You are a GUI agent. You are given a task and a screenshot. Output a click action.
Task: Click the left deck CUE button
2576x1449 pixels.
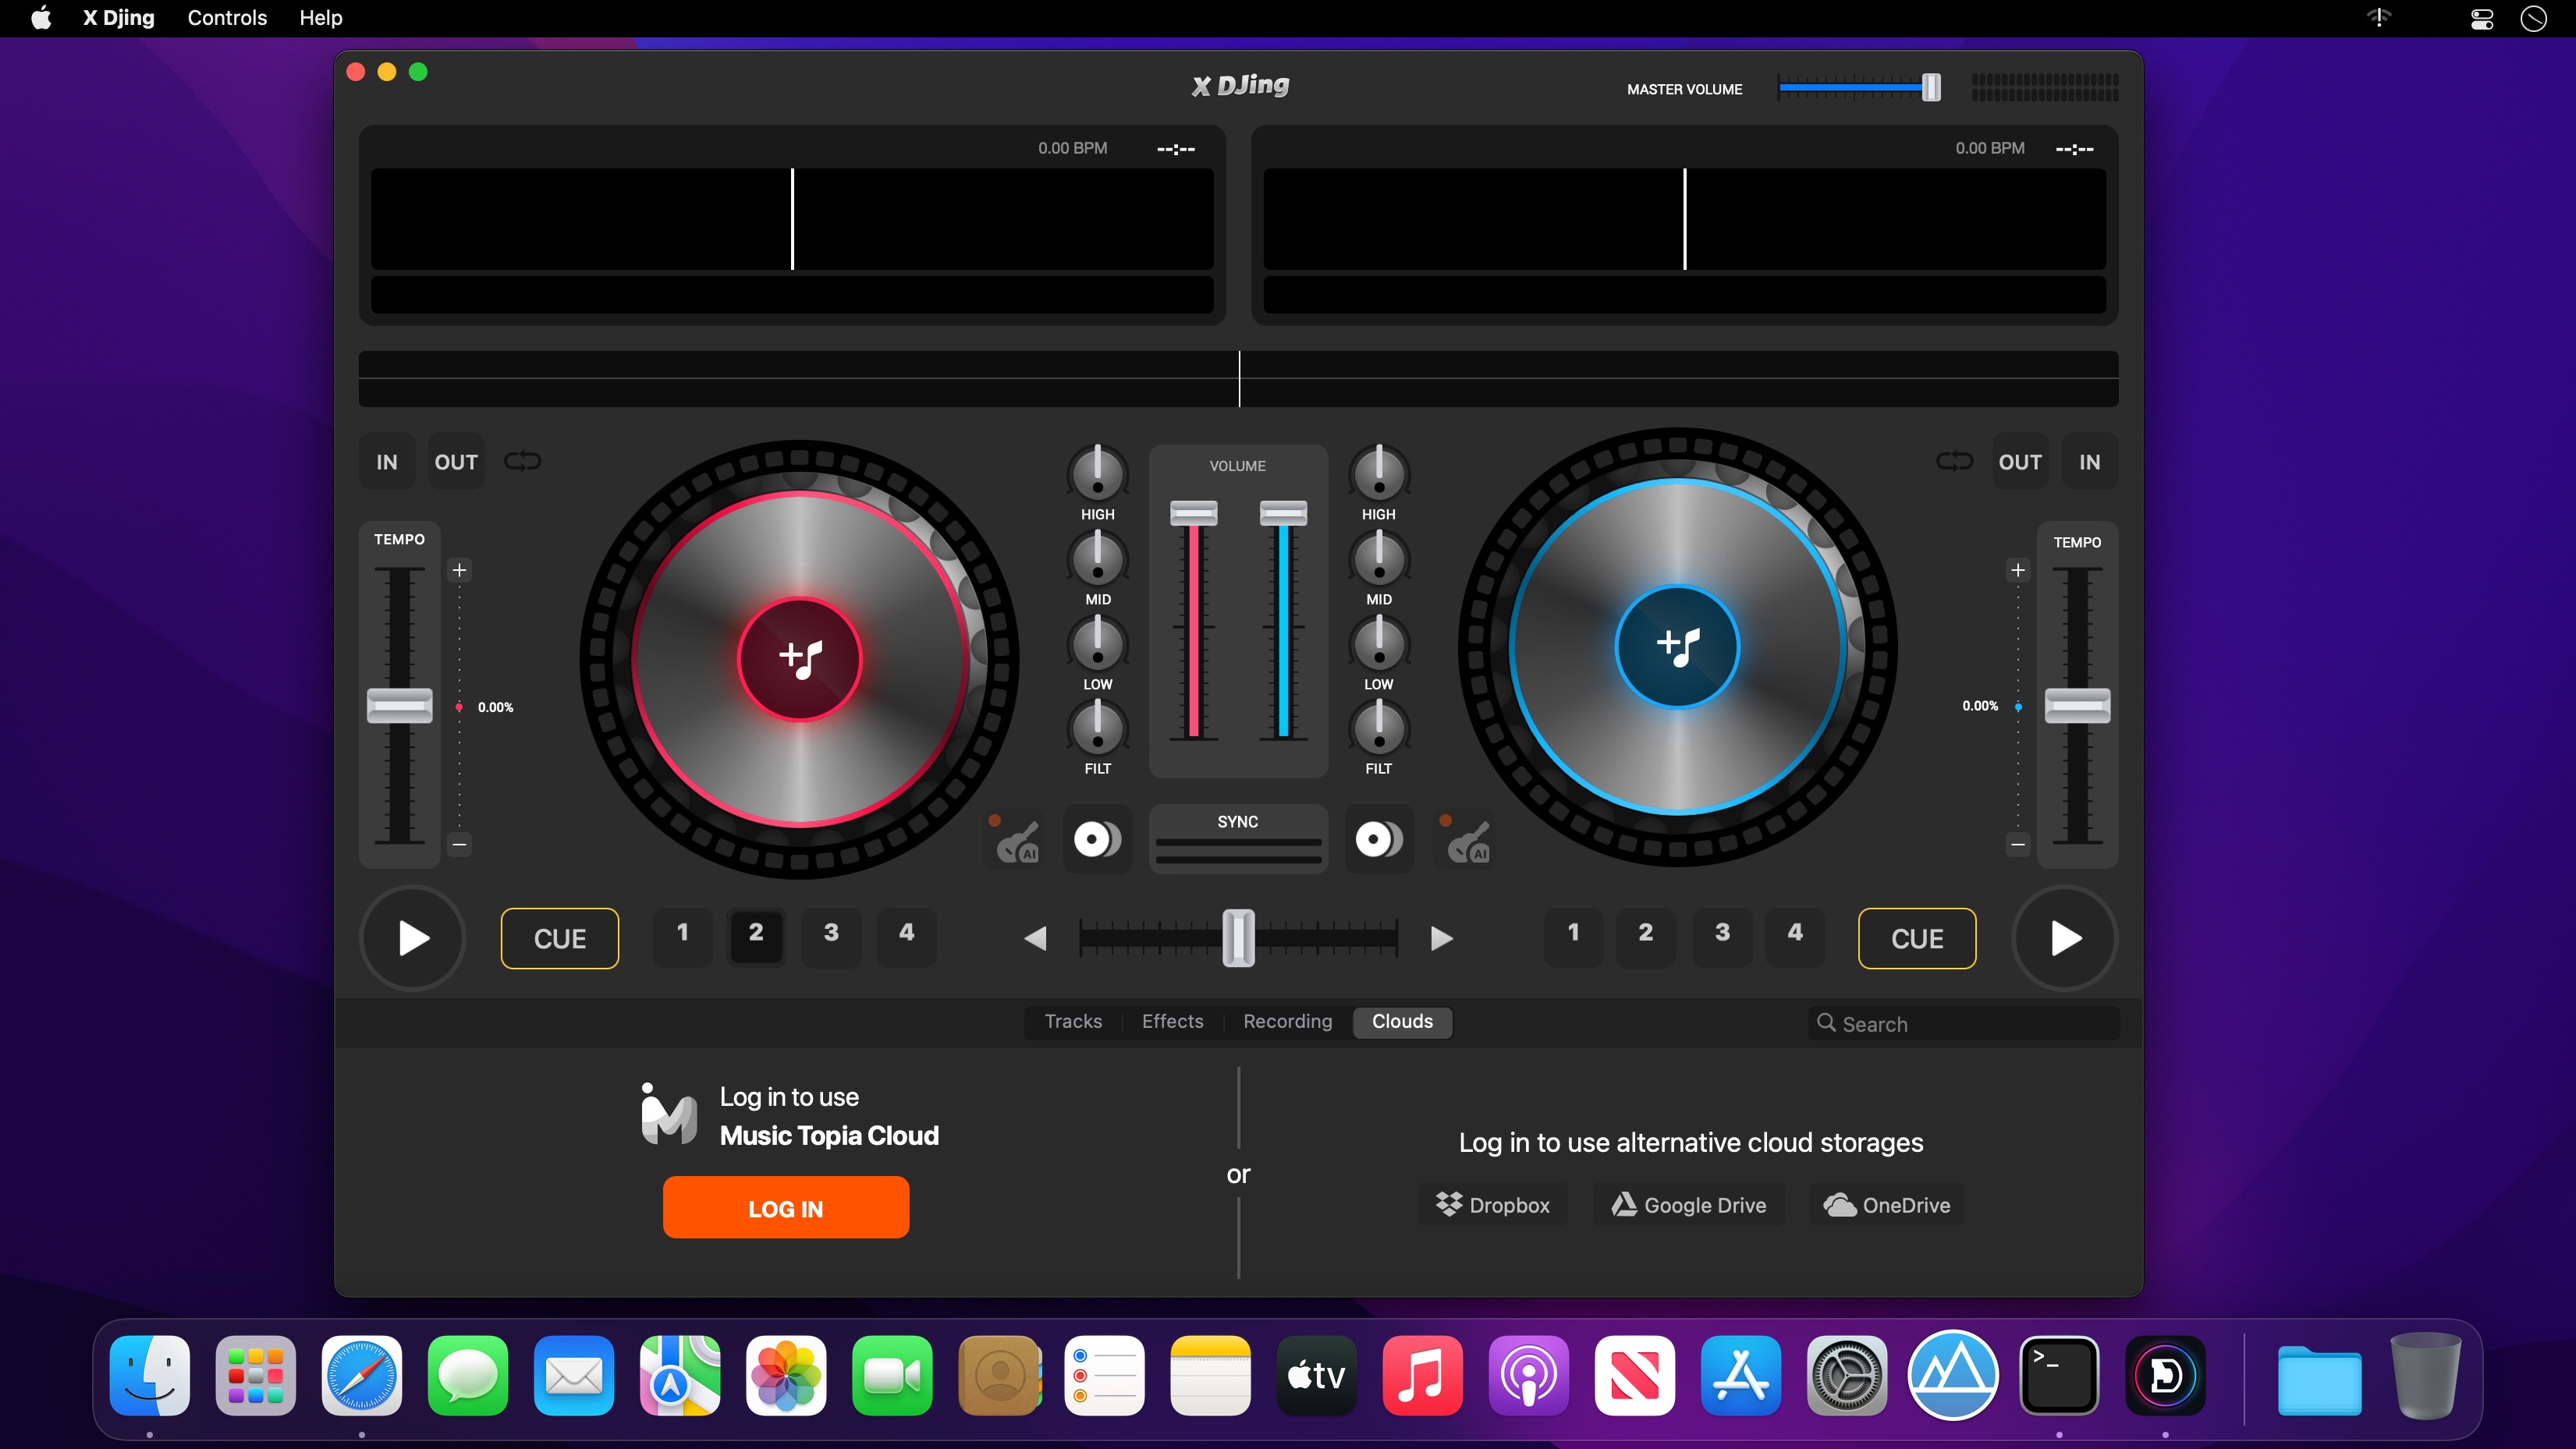coord(560,939)
